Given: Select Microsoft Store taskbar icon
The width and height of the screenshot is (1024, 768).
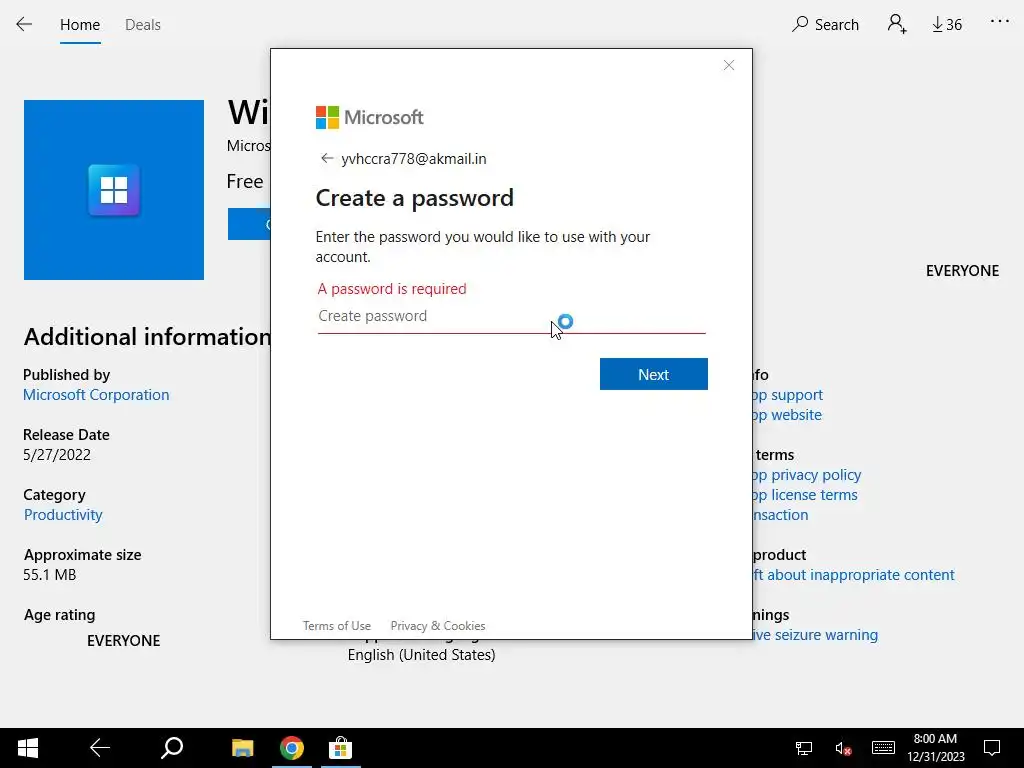Looking at the screenshot, I should (x=340, y=748).
